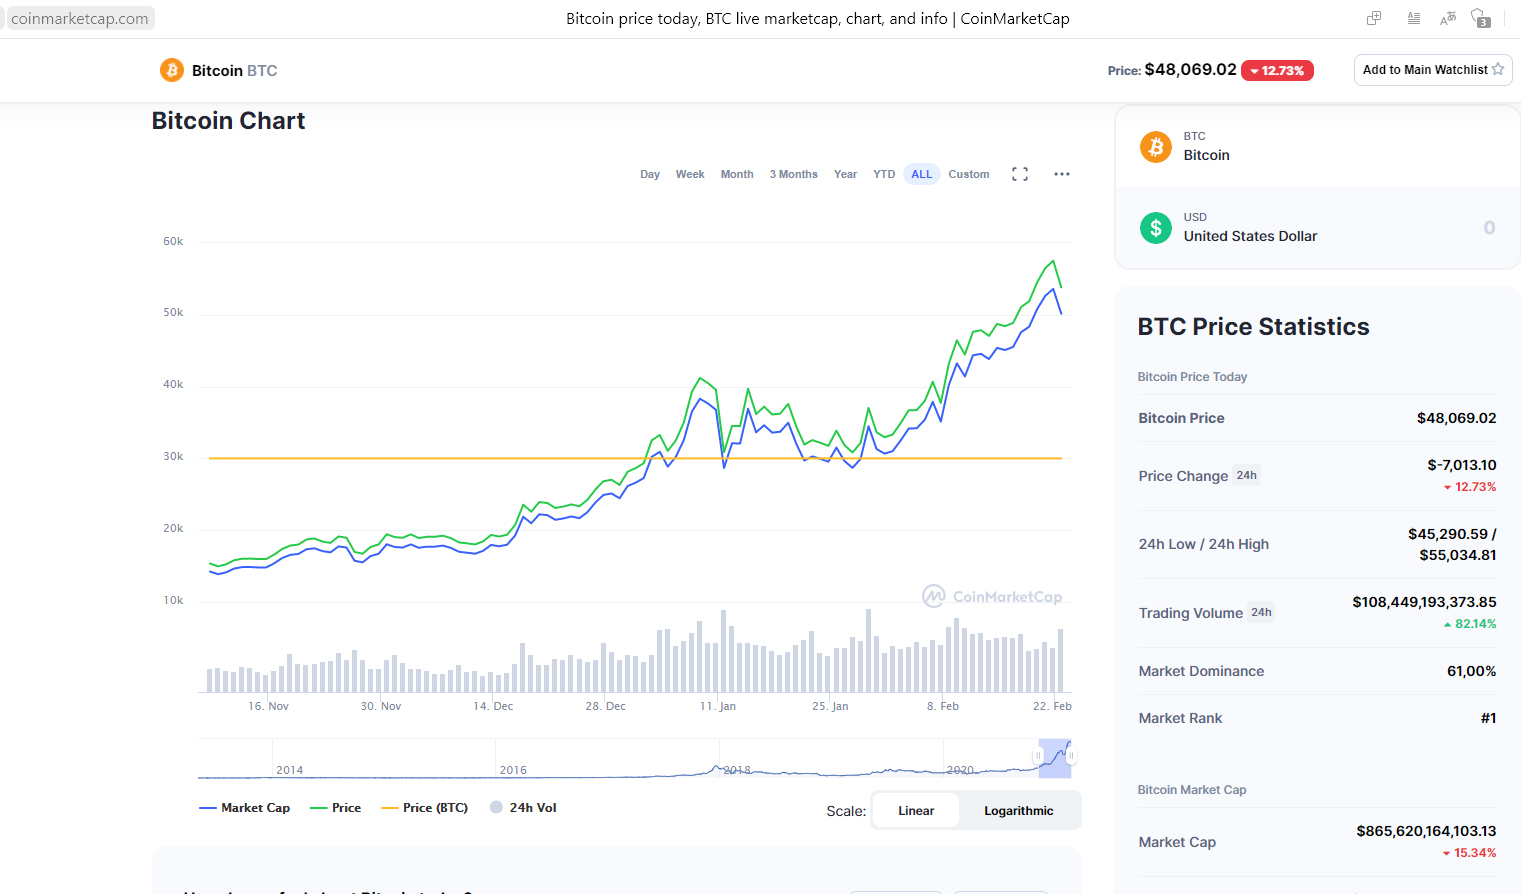1521x894 pixels.
Task: Click 2014 on the navigator timeline
Action: [x=289, y=770]
